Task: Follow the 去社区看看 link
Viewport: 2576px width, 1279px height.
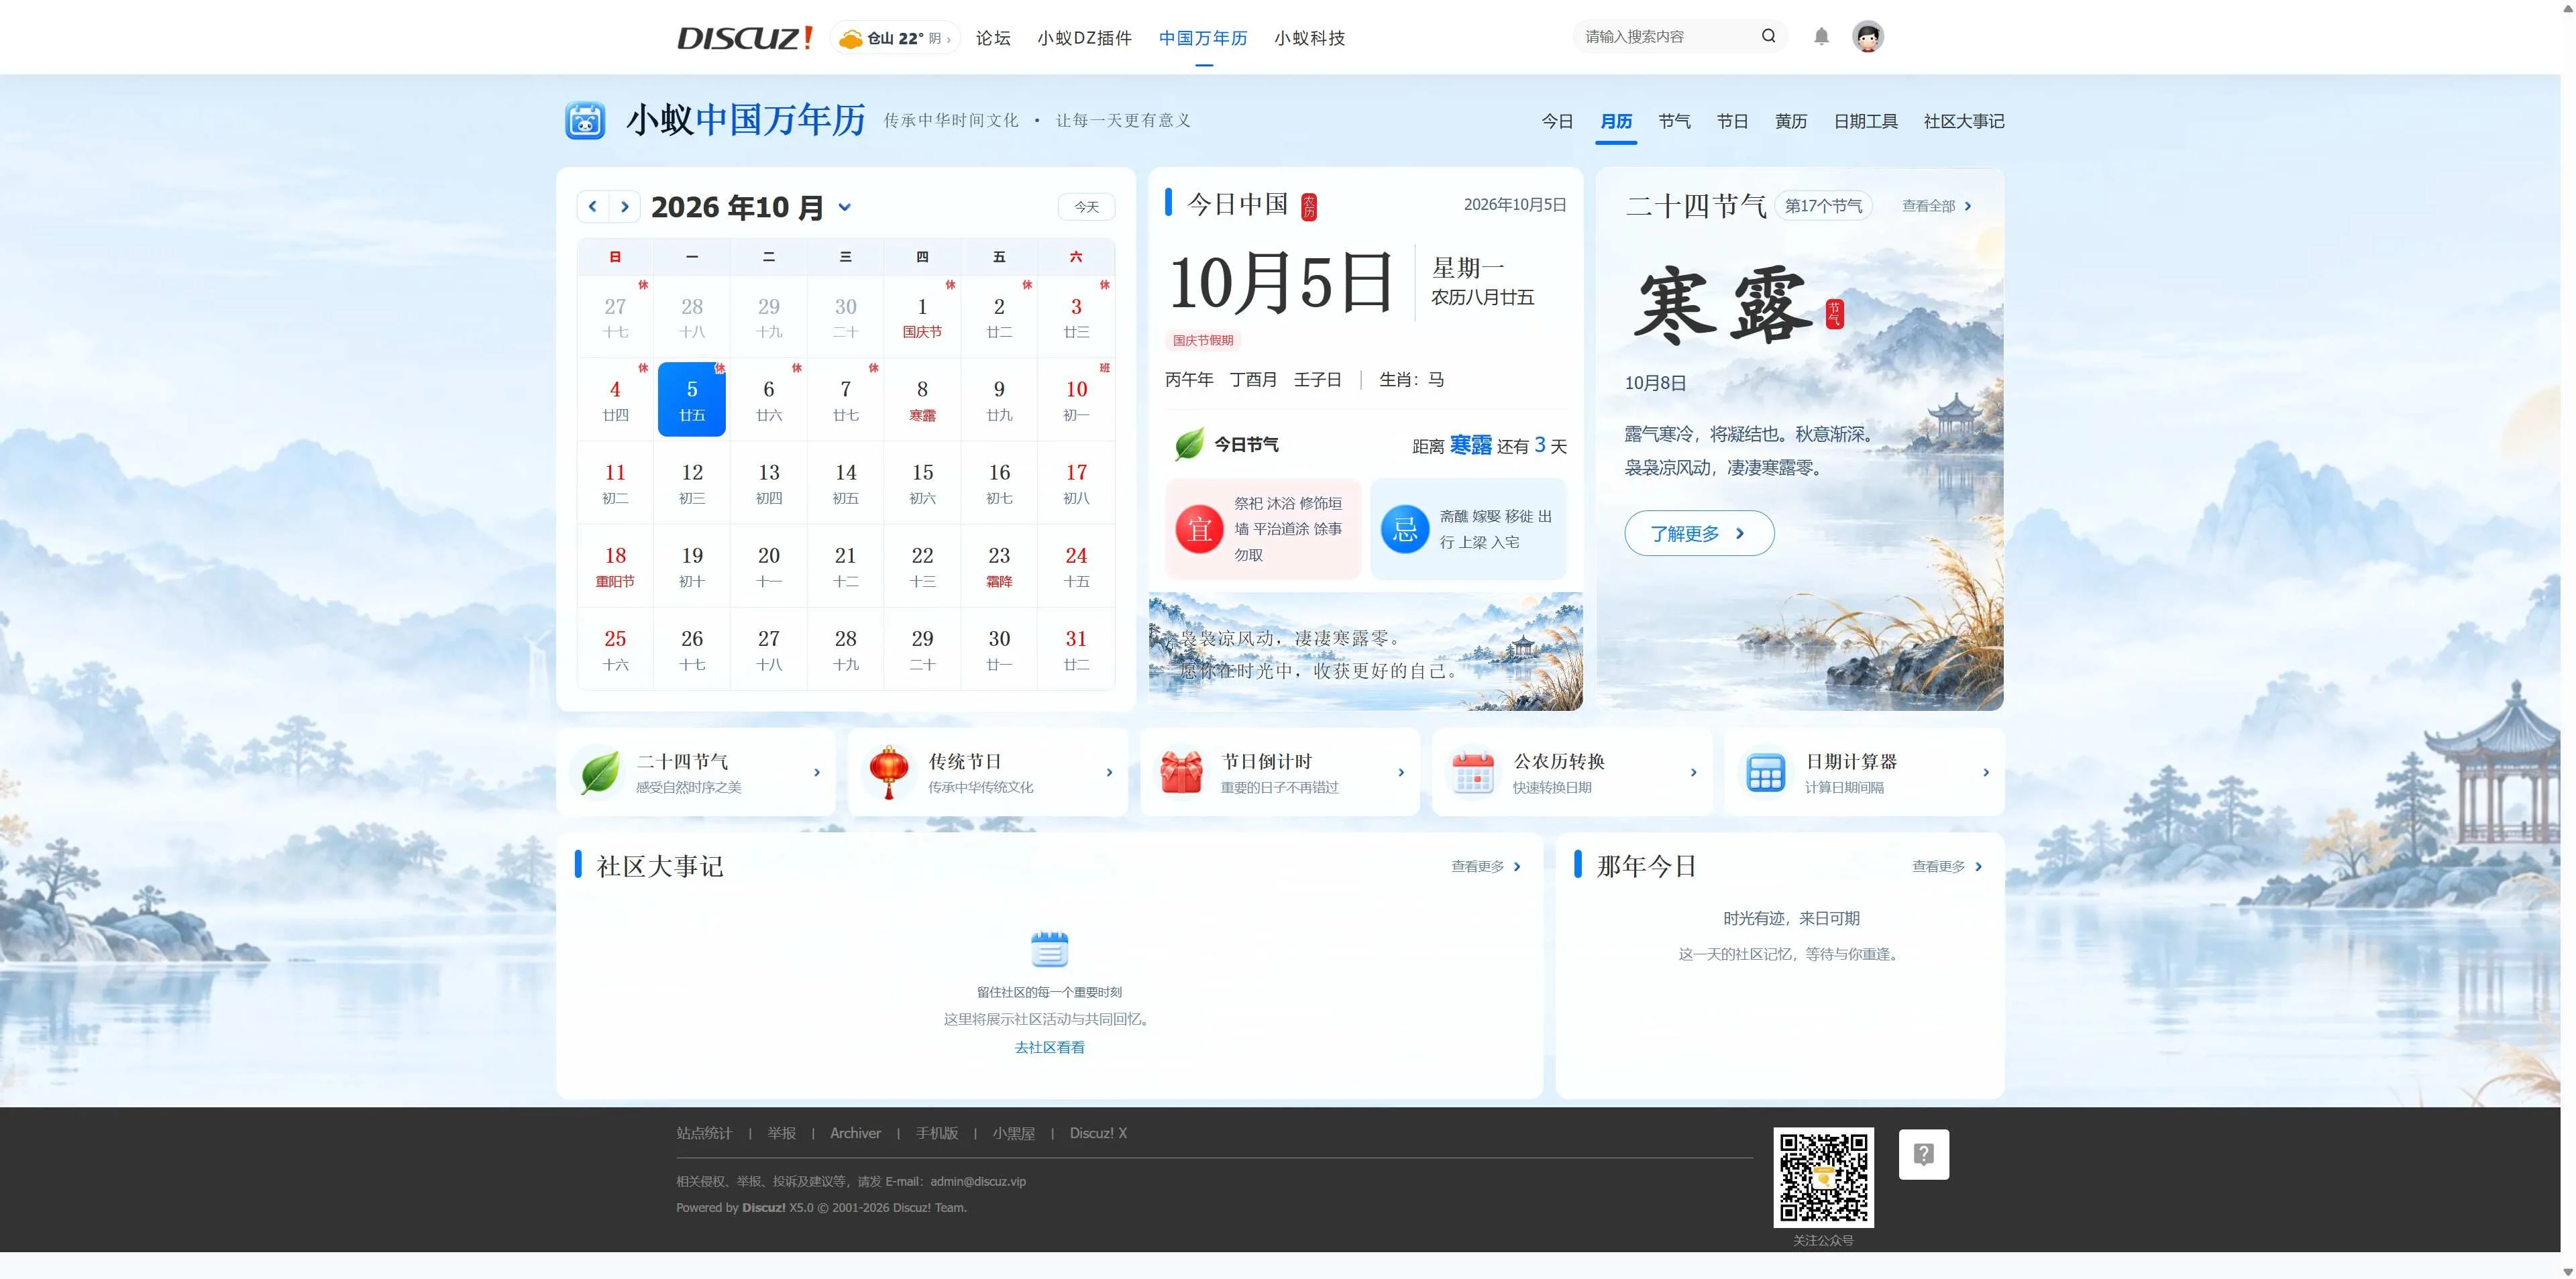Action: (1049, 1047)
